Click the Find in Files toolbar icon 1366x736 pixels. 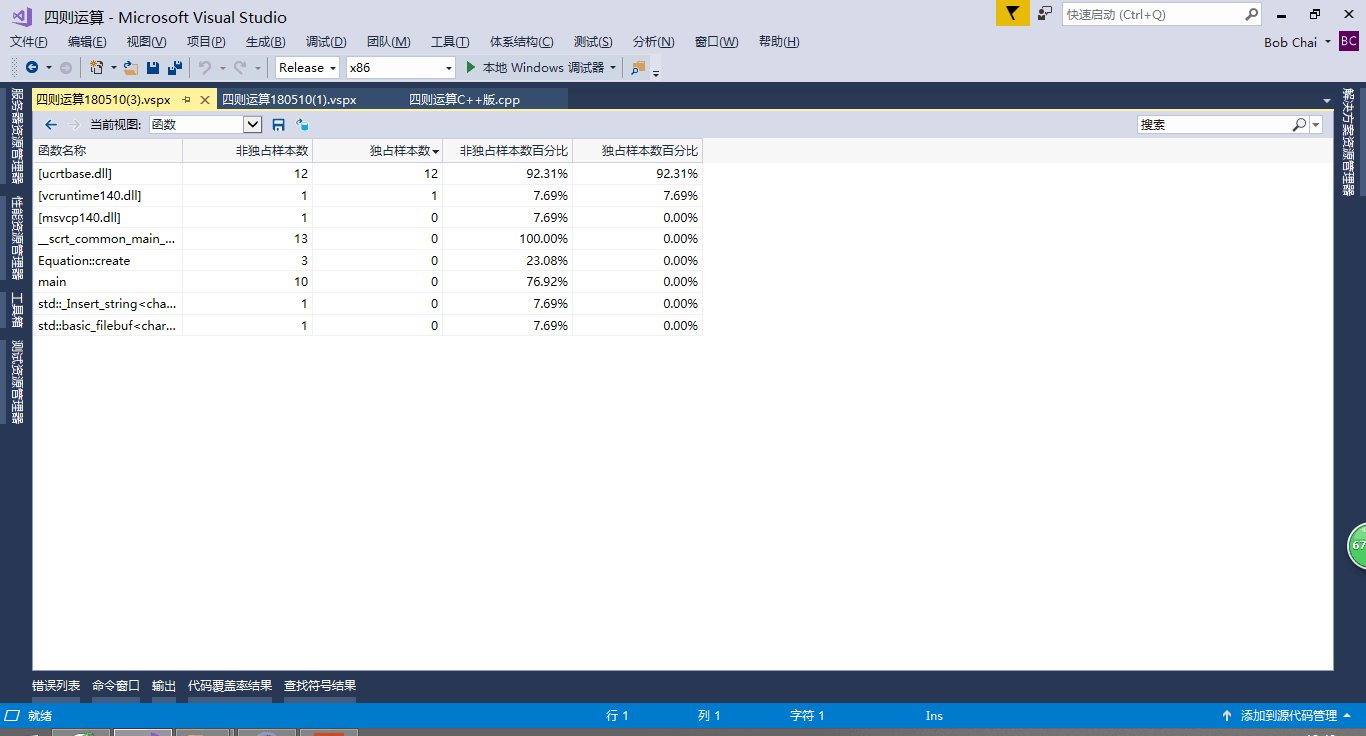637,68
